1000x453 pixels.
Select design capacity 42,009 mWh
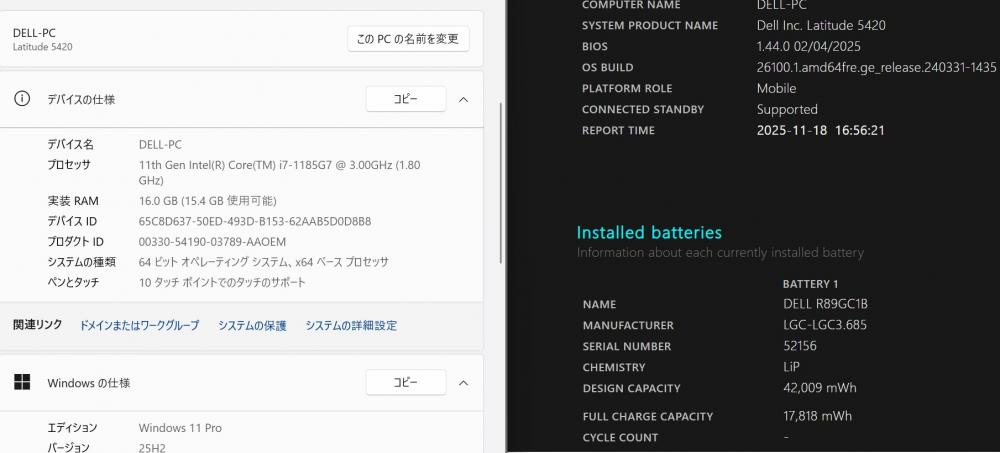point(820,388)
